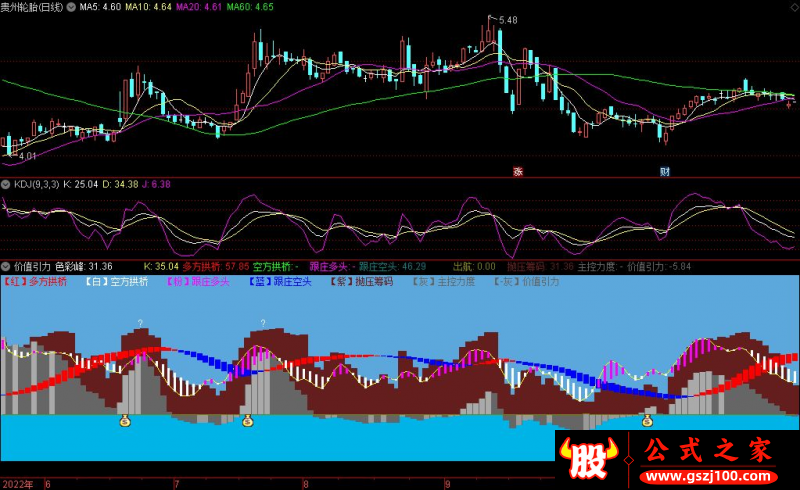800x490 pixels.
Task: Select the MA60: 4.65 moving average label
Action: click(250, 7)
